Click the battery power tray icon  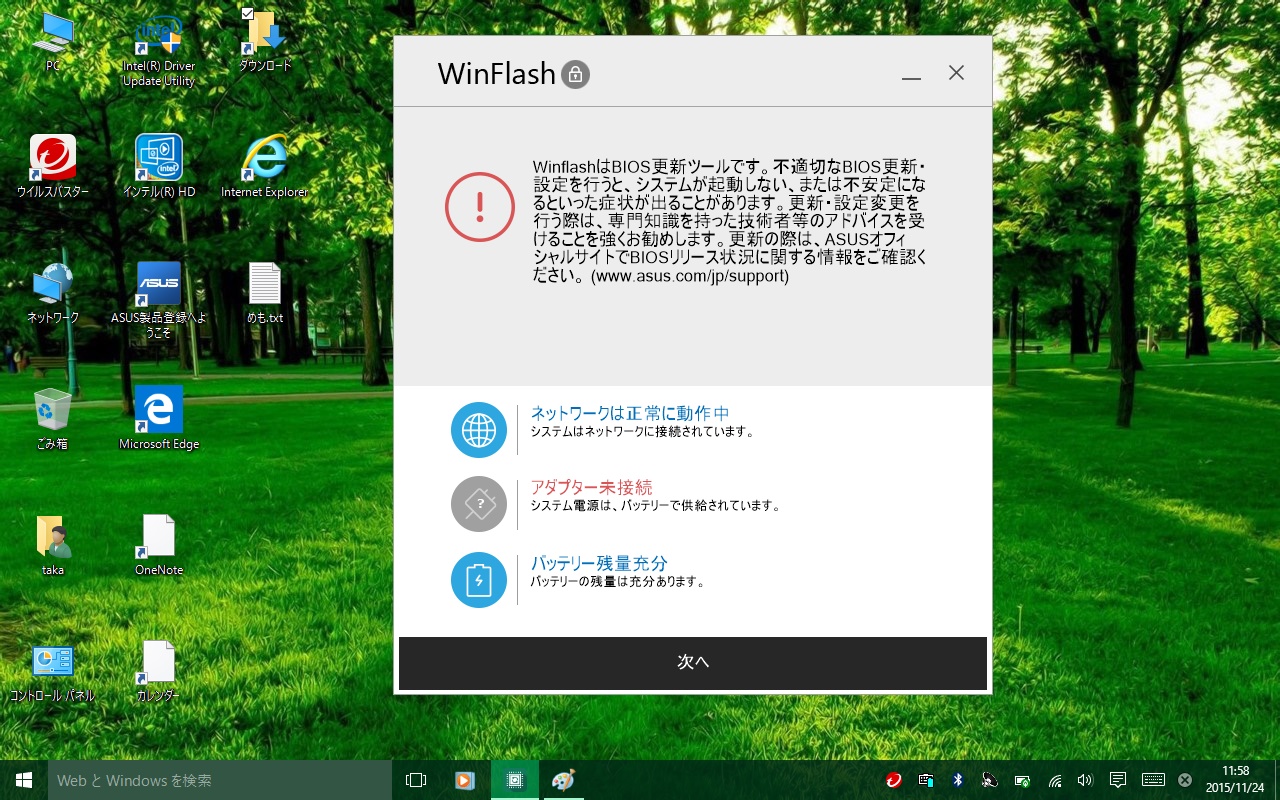926,780
